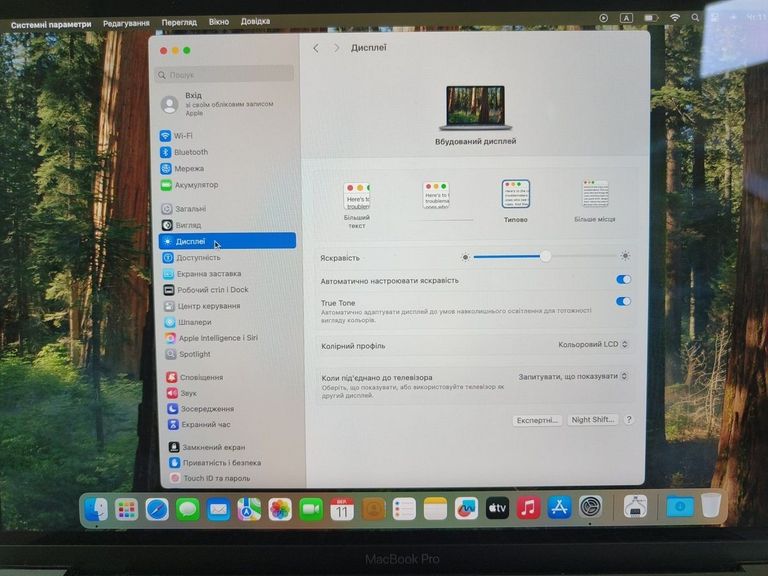Select Типово default resolution option
Image resolution: width=768 pixels, height=576 pixels.
516,201
